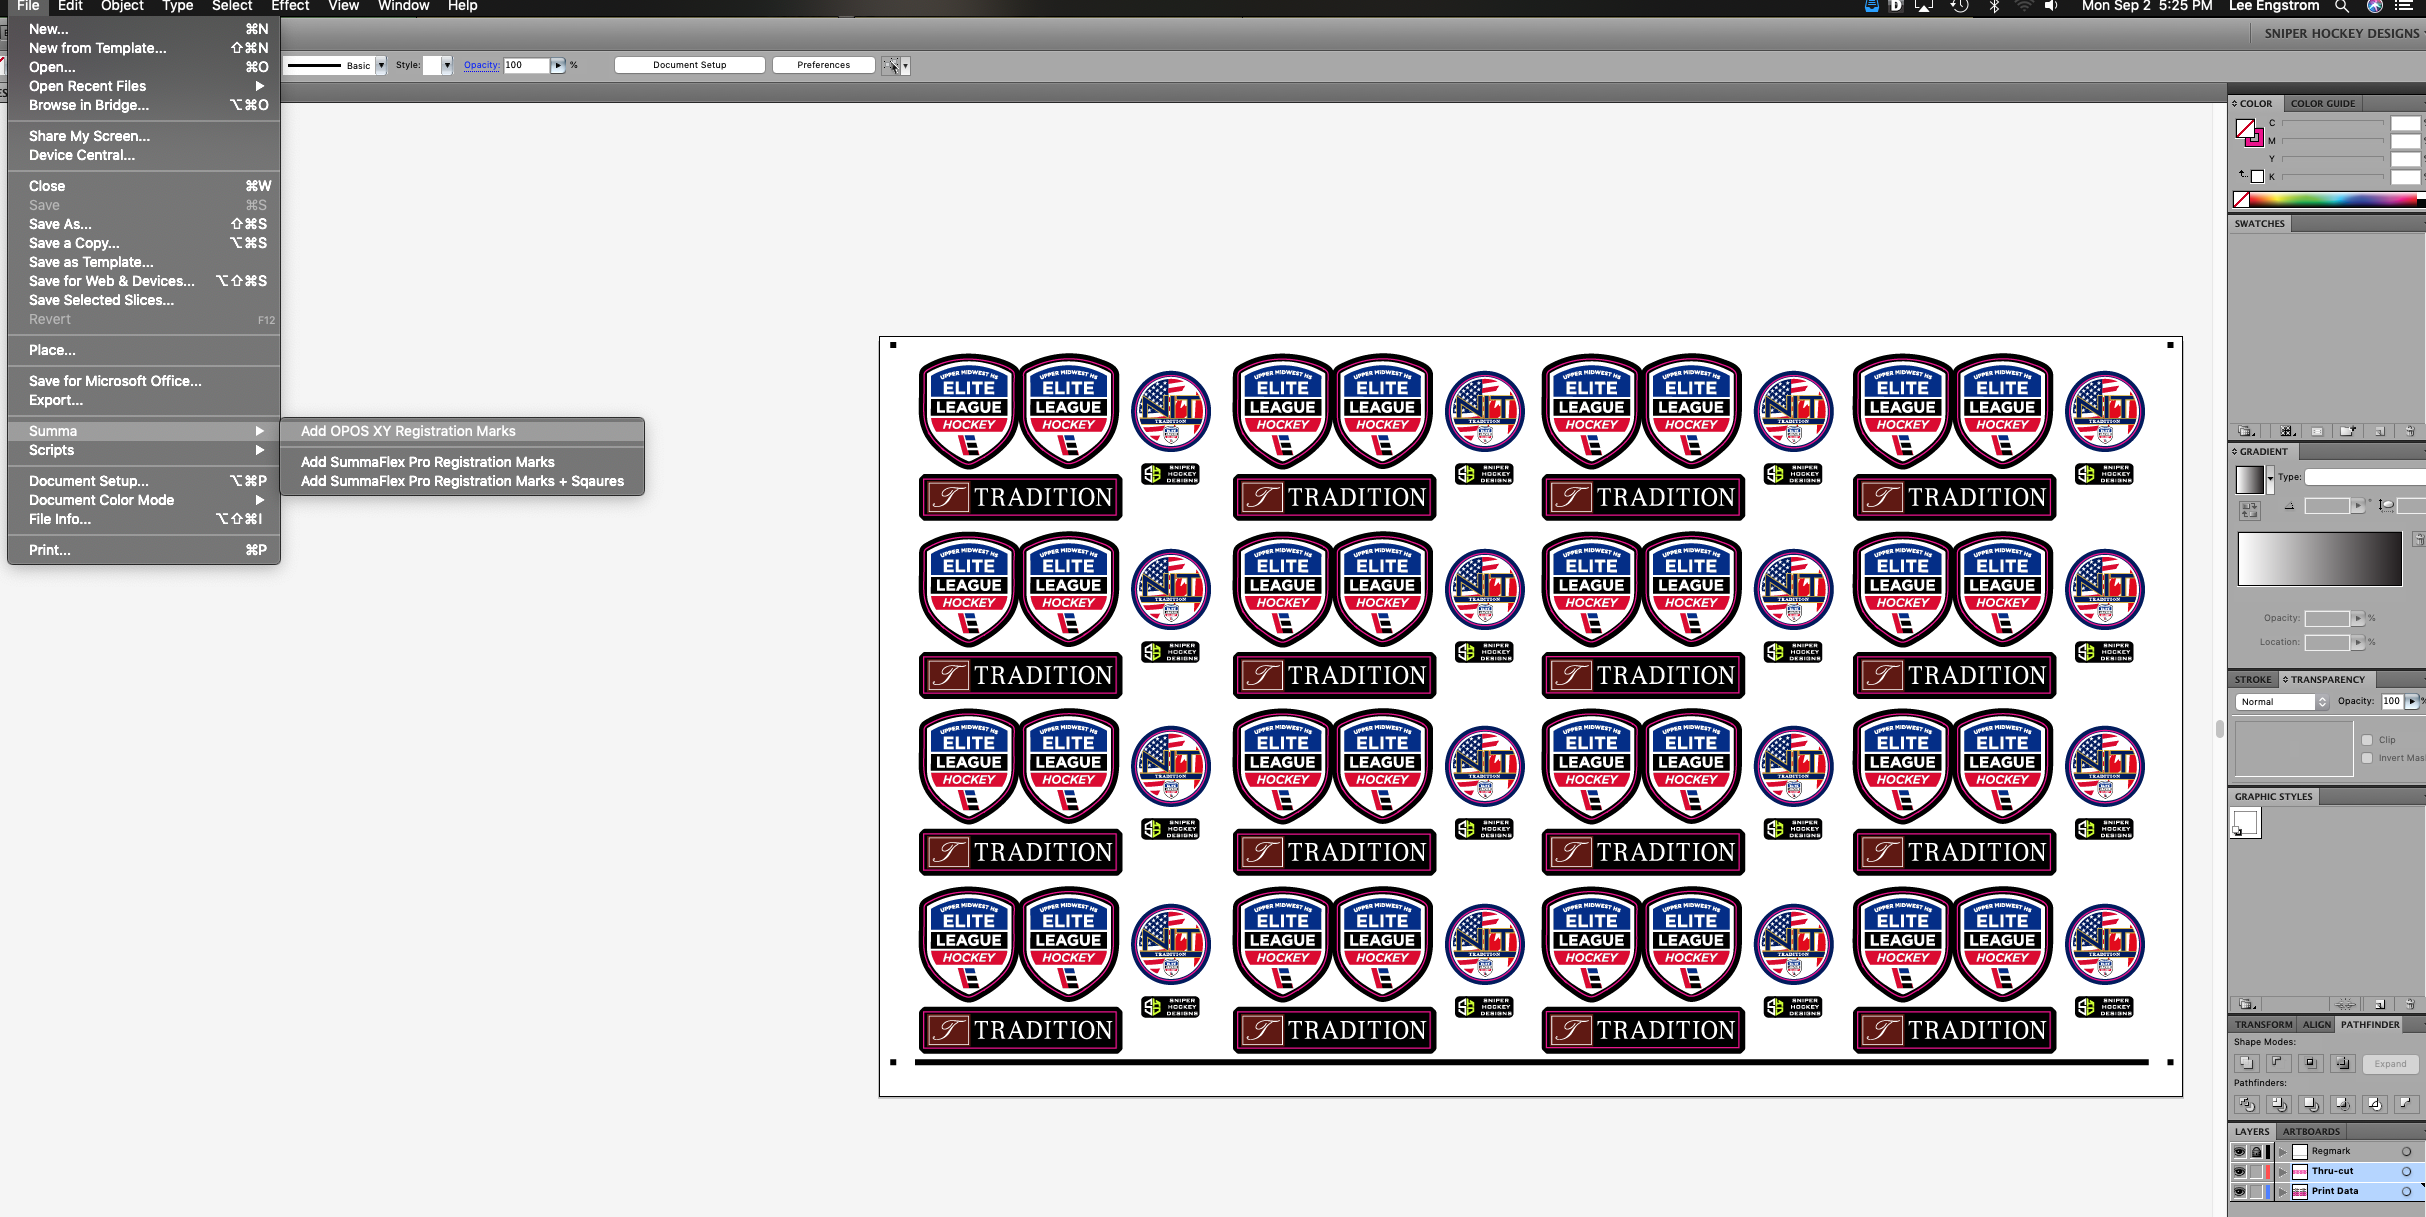This screenshot has height=1217, width=2426.
Task: Click the Bluetooth icon in the menu bar
Action: pos(1994,7)
